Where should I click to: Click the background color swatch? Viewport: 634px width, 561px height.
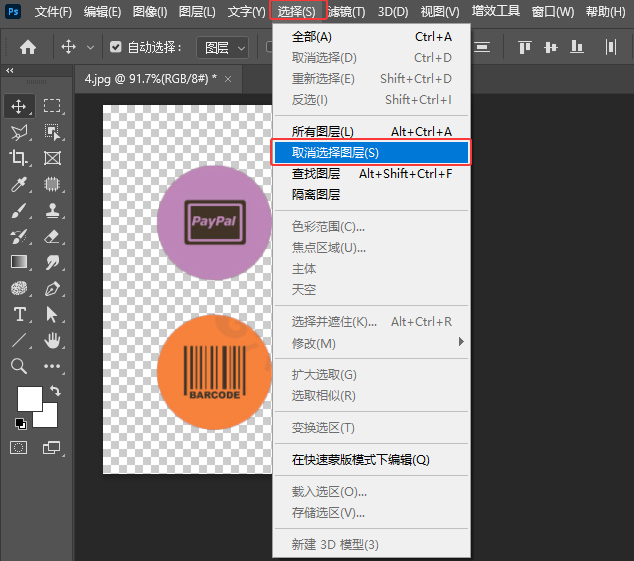[49, 419]
